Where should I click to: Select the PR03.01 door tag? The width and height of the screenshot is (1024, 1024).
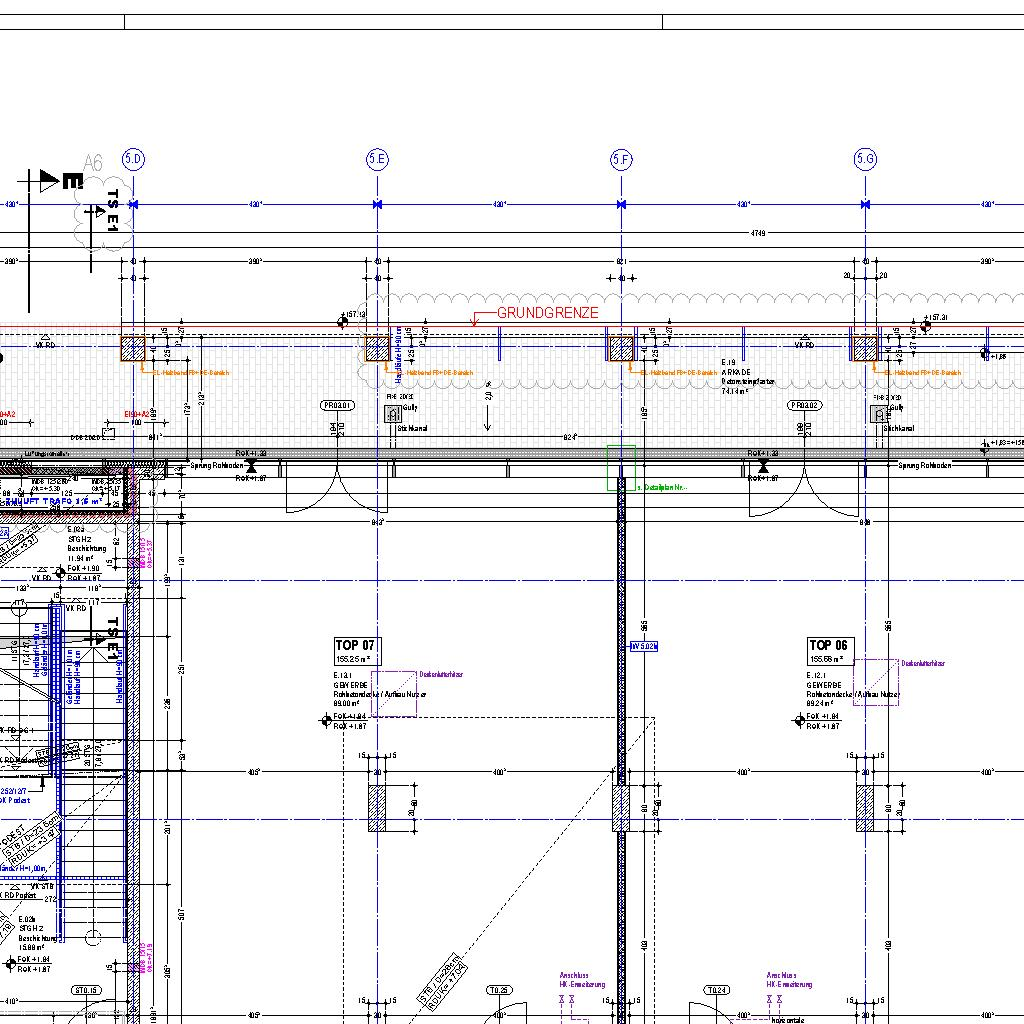pos(337,406)
